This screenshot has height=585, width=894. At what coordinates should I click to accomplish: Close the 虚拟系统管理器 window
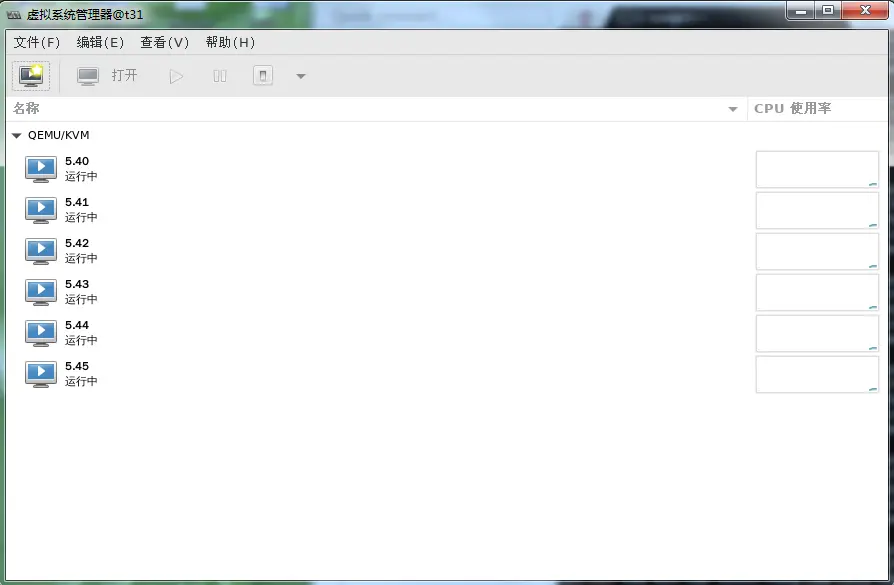click(x=865, y=11)
